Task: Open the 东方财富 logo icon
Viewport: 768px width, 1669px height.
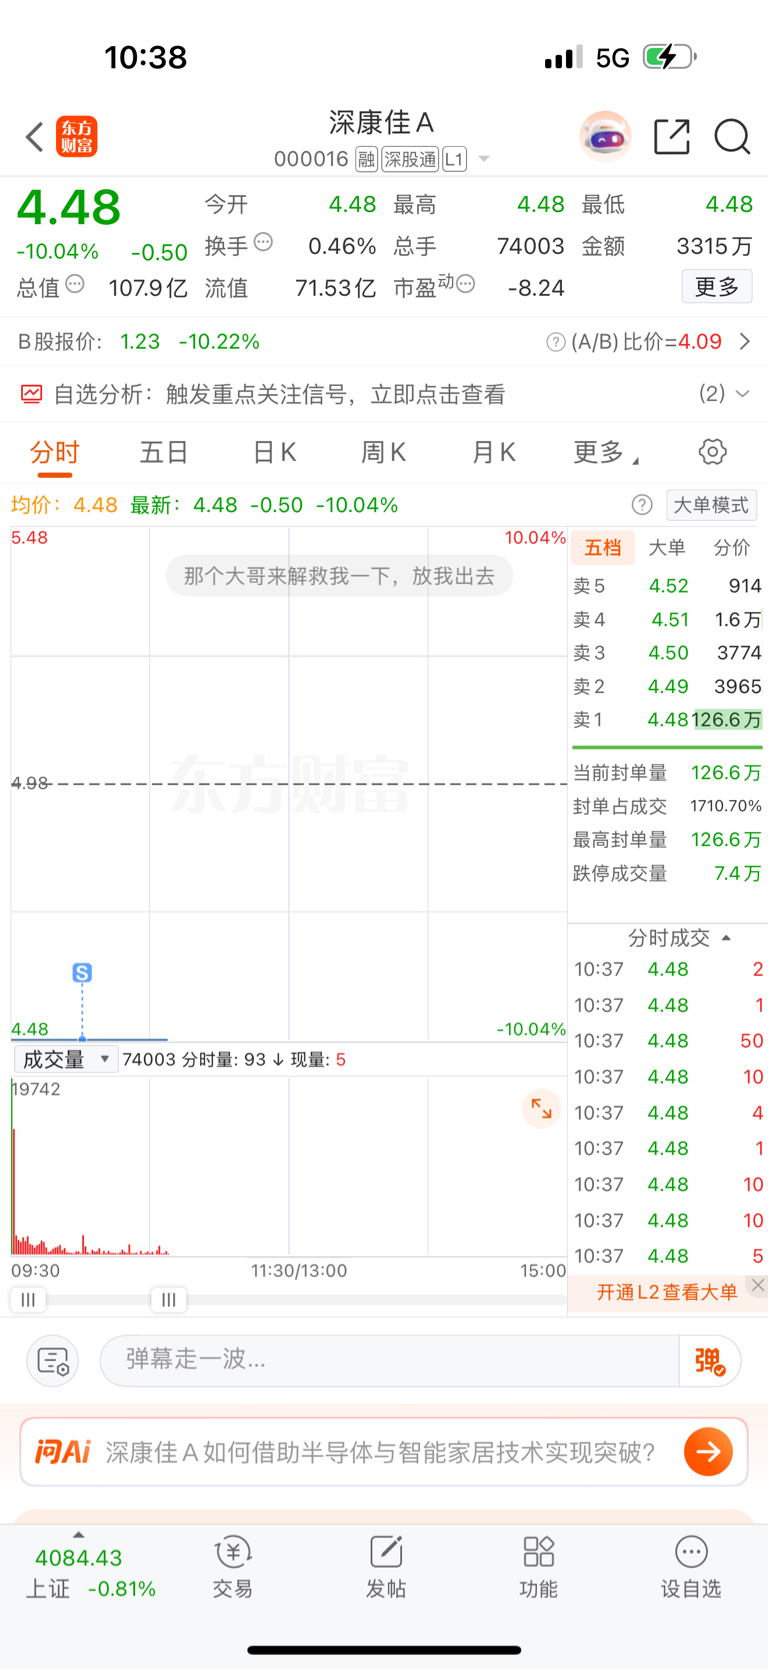Action: click(x=77, y=137)
